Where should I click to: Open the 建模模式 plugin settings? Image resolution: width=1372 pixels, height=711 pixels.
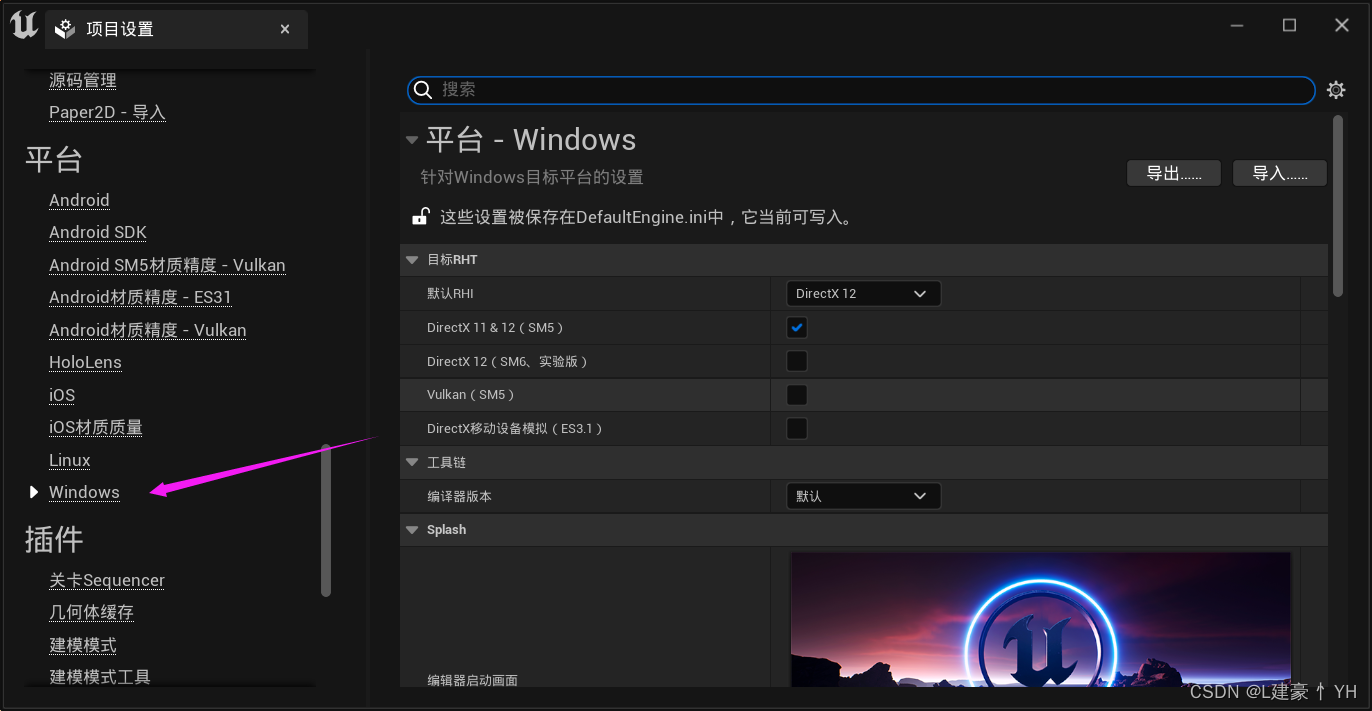coord(83,645)
